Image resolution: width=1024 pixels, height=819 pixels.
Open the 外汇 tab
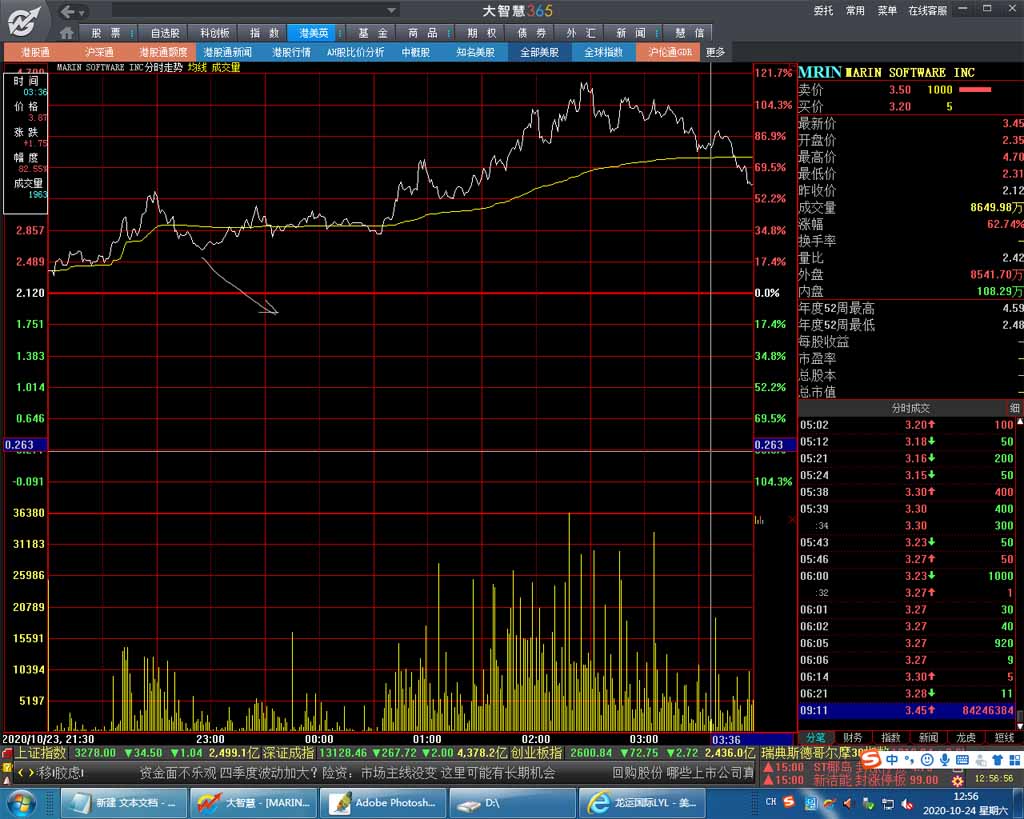click(581, 33)
